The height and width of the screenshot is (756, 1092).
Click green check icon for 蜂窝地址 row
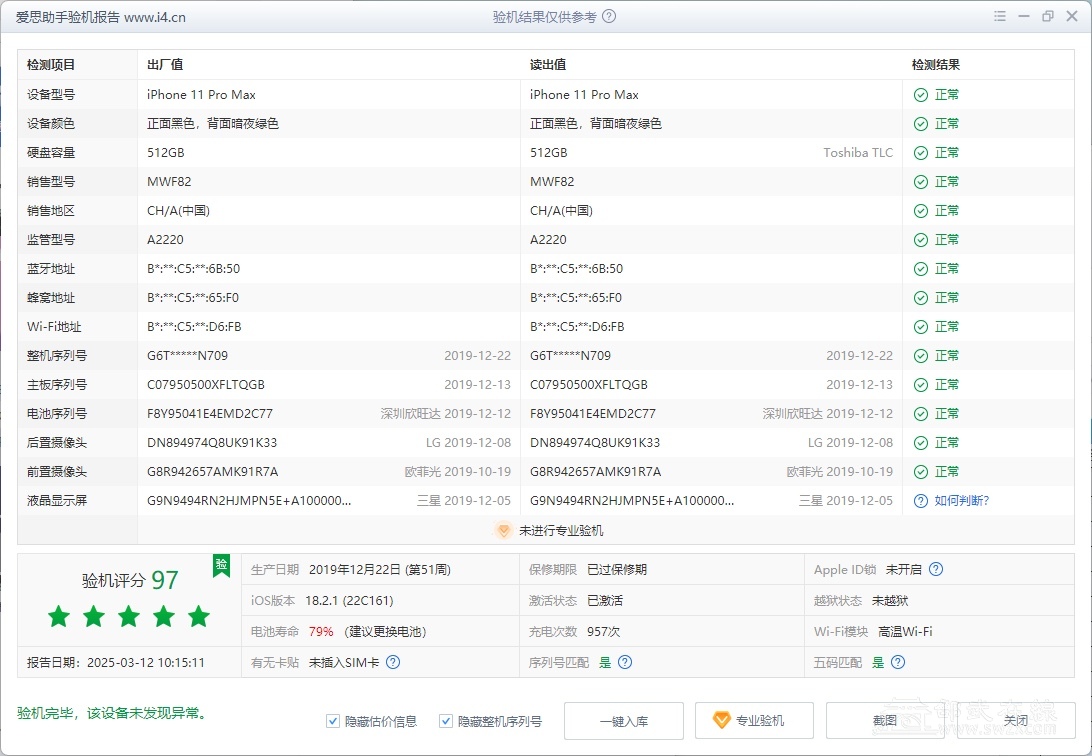click(x=921, y=298)
